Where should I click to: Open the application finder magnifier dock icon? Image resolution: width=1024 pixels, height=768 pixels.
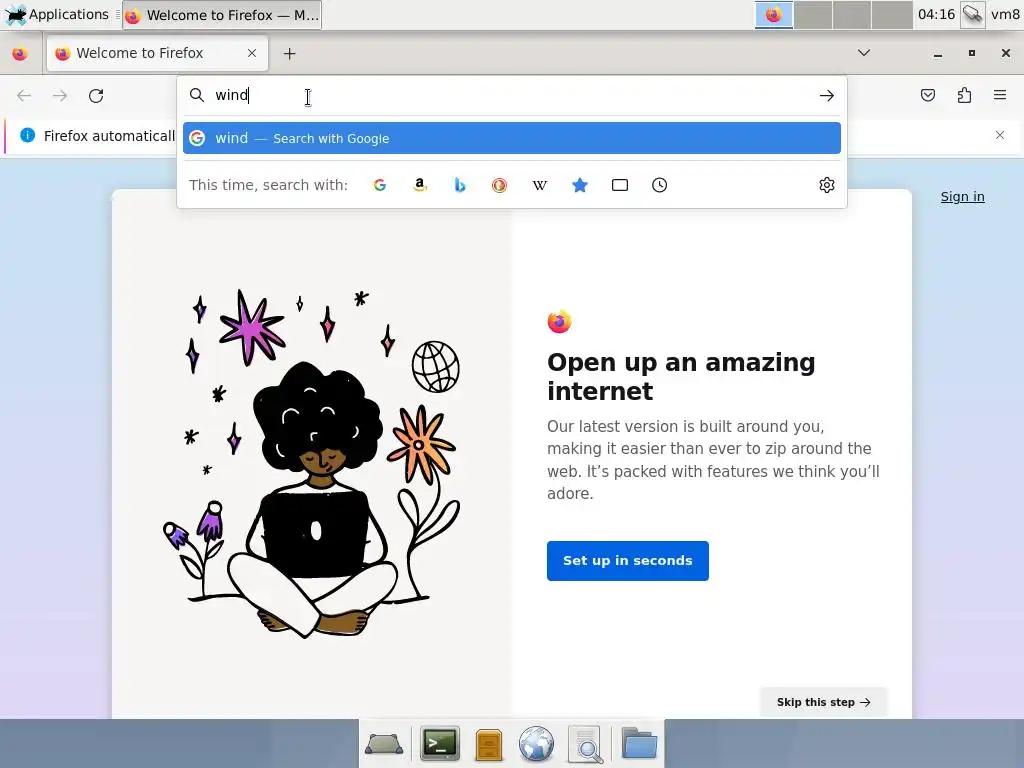click(x=586, y=745)
